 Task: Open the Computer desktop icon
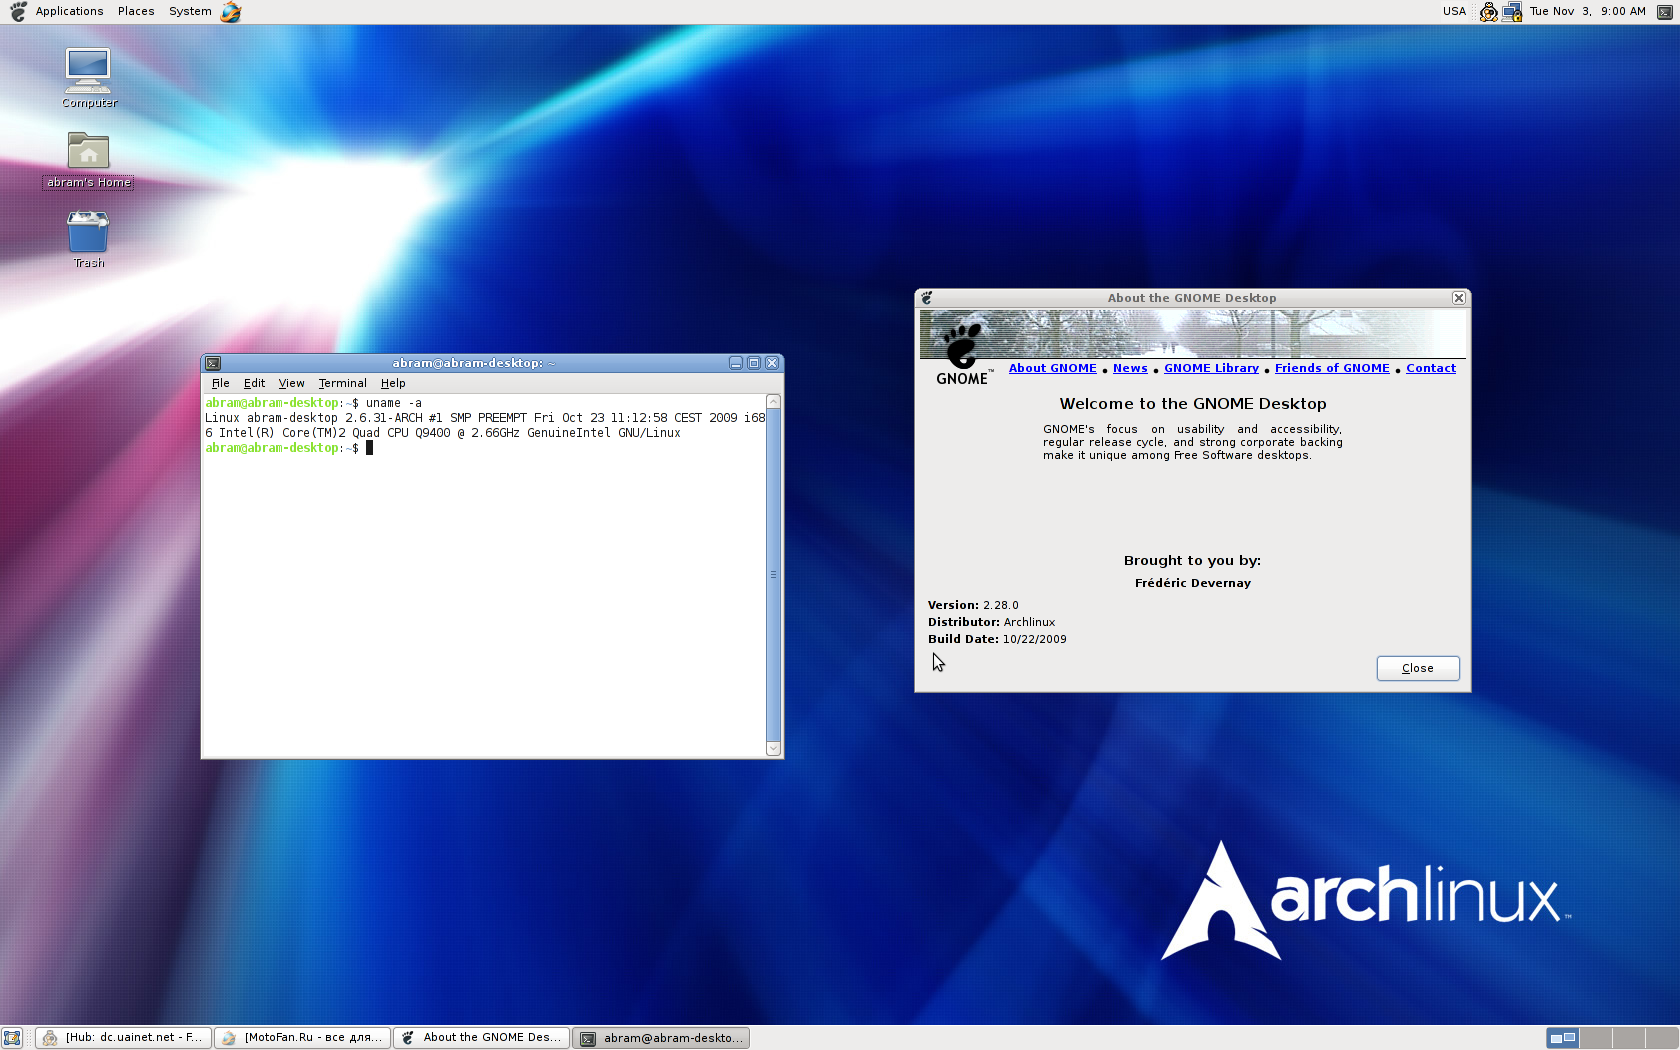coord(88,78)
